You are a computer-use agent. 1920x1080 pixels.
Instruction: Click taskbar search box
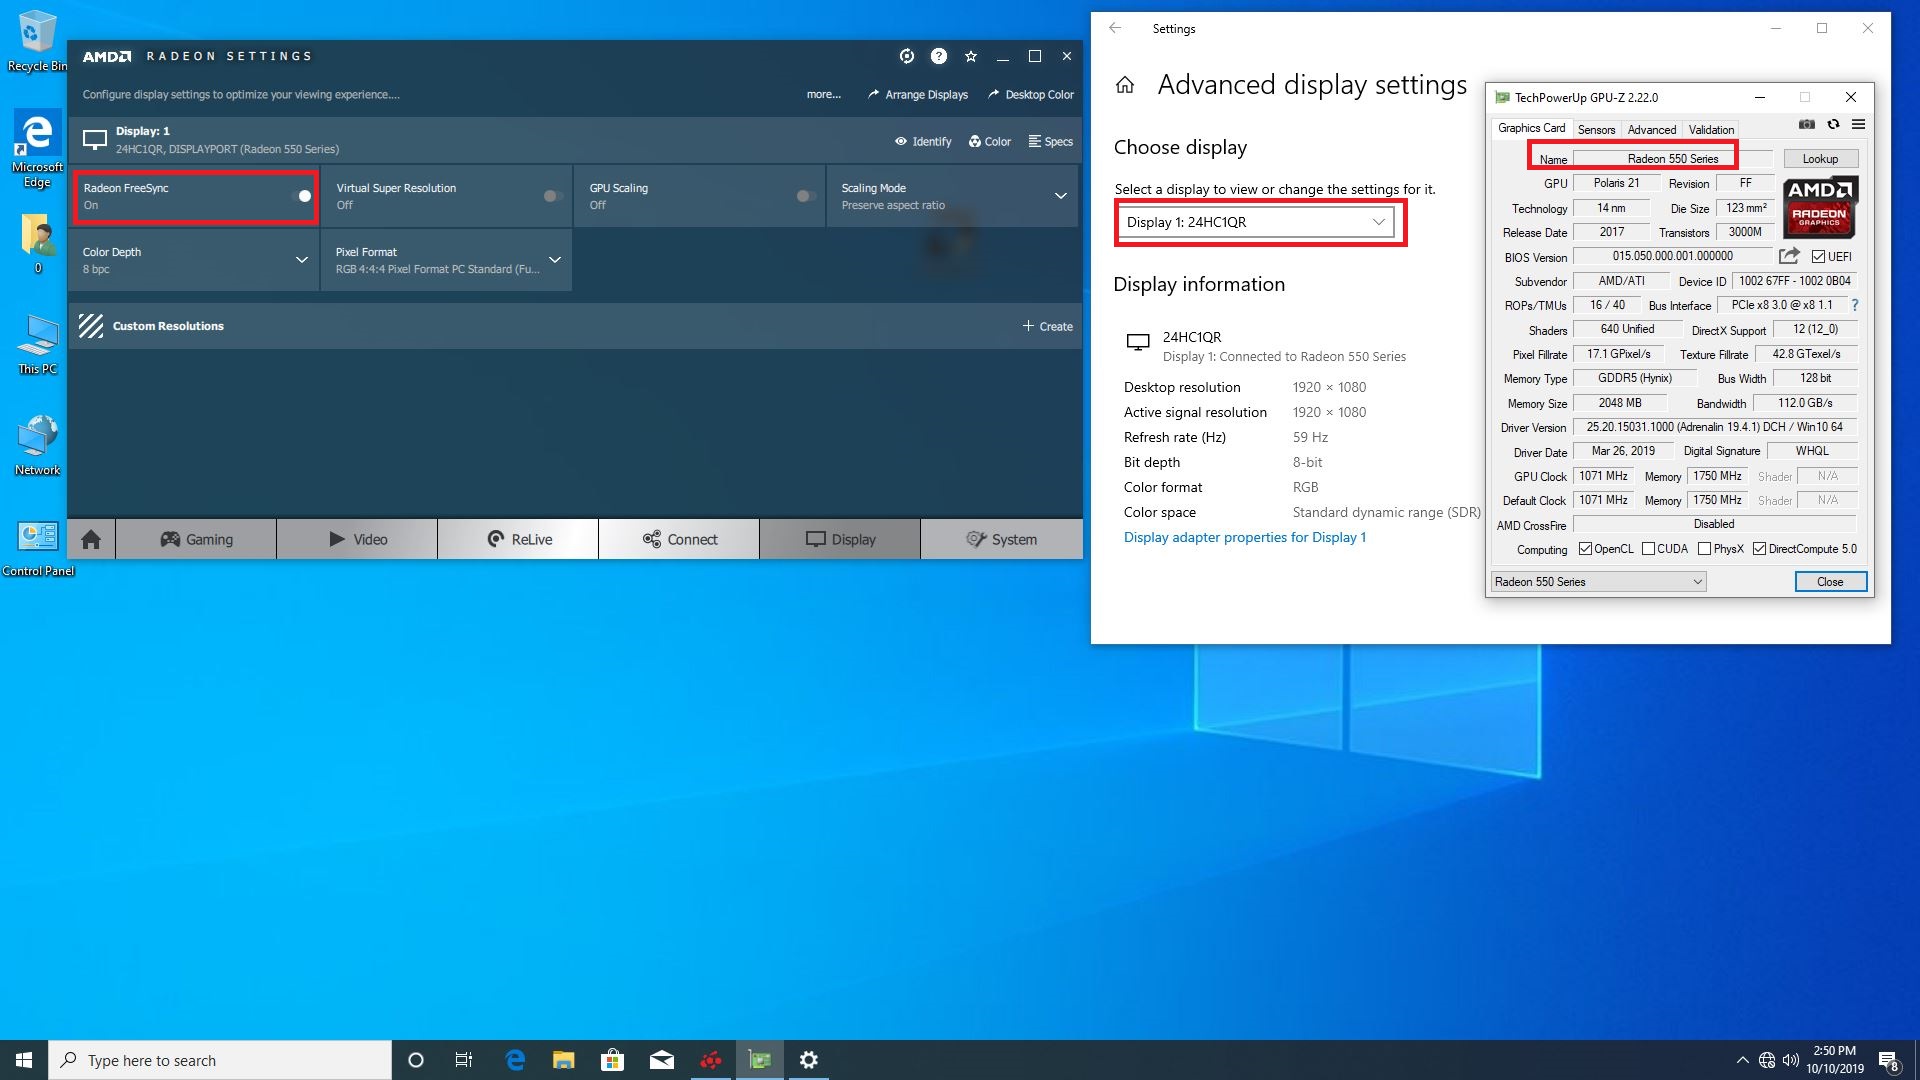[220, 1060]
